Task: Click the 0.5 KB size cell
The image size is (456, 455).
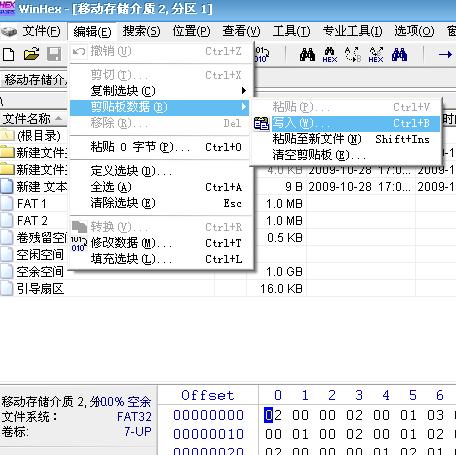Action: pos(285,238)
